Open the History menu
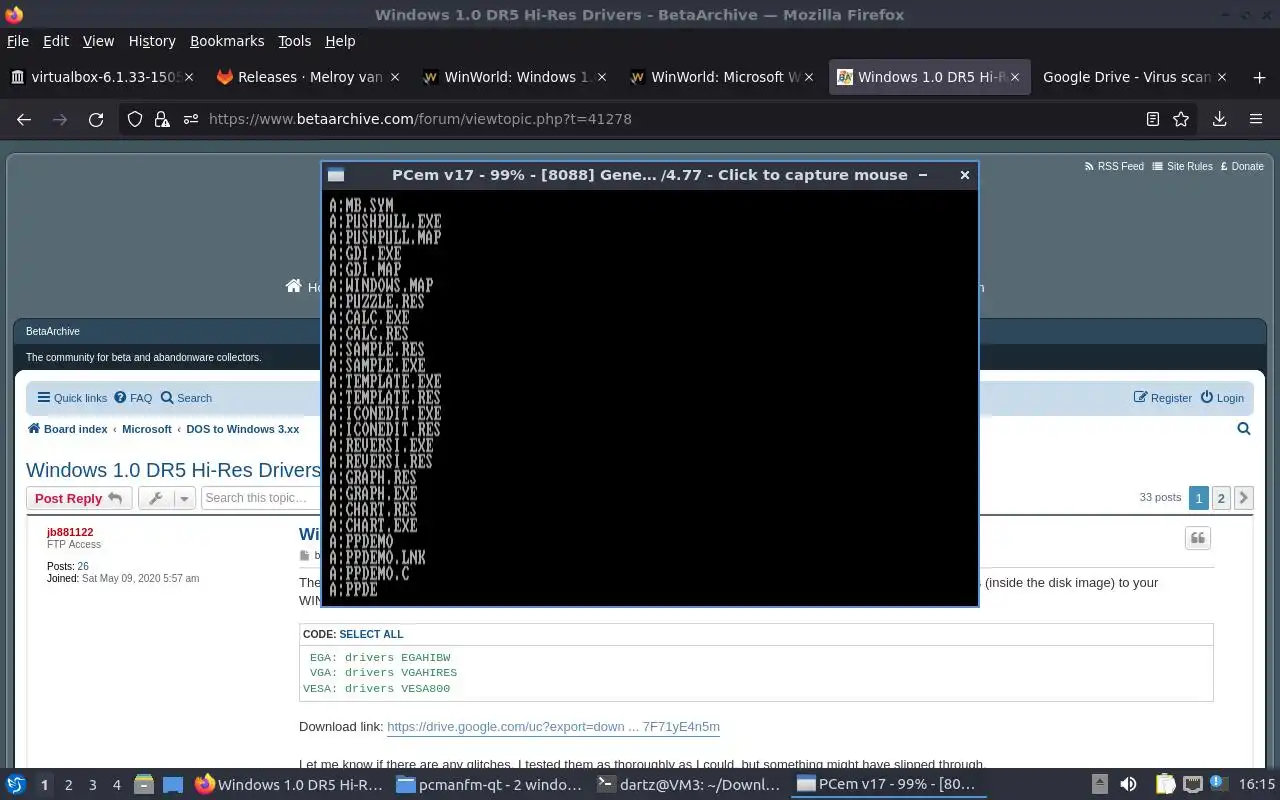 coord(152,41)
